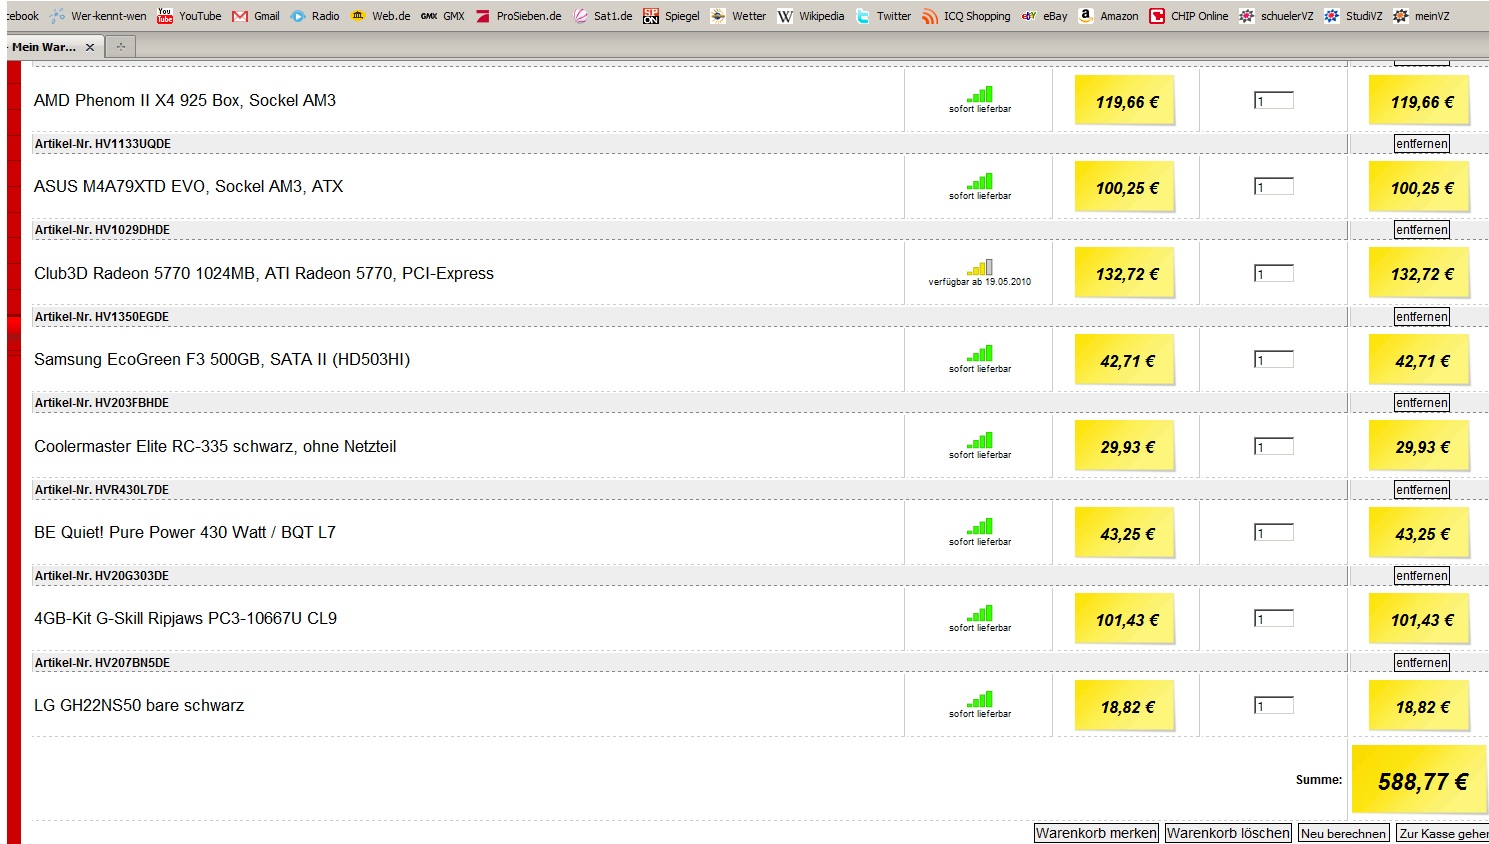Click Warenkorb löschen button
The image size is (1489, 844).
click(1228, 833)
